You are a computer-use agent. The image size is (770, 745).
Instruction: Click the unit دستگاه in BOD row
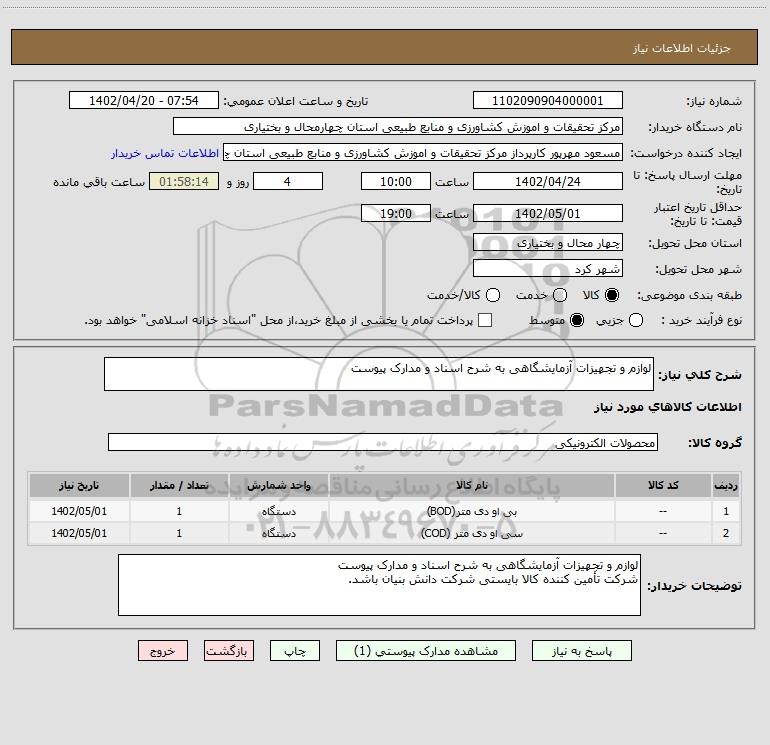[x=278, y=511]
